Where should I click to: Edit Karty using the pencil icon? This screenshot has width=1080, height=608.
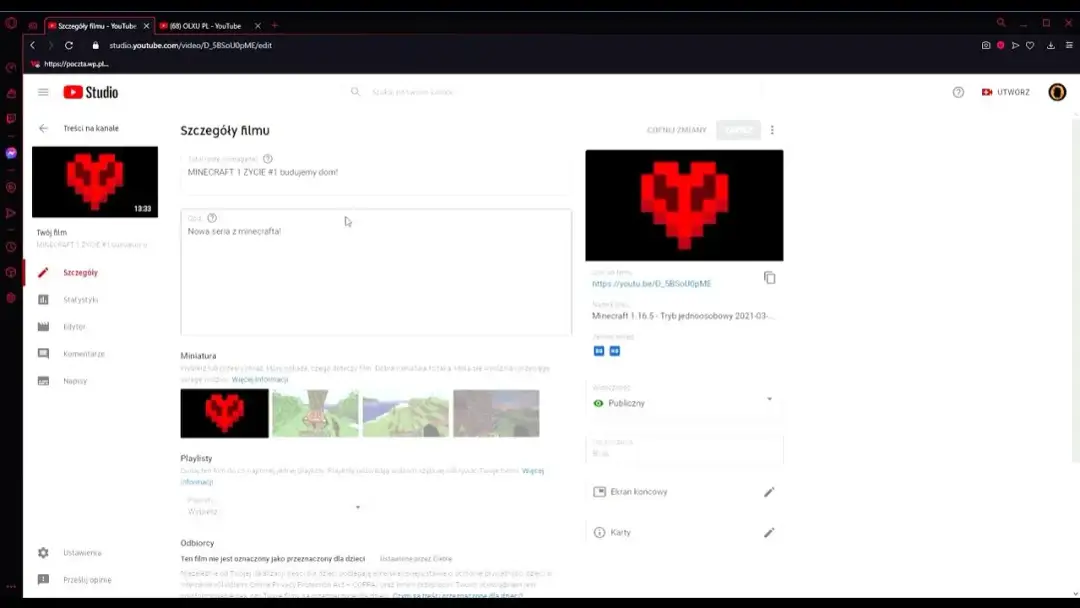click(x=769, y=532)
